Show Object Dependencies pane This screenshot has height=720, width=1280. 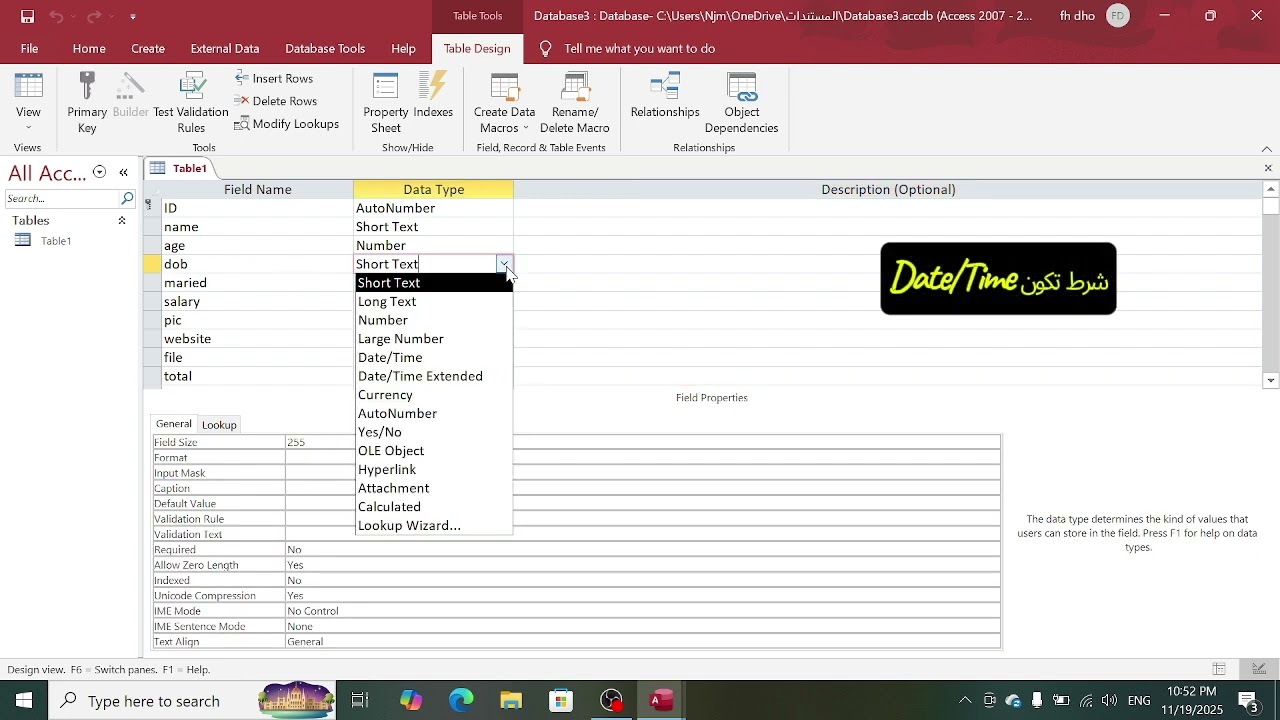(x=741, y=103)
